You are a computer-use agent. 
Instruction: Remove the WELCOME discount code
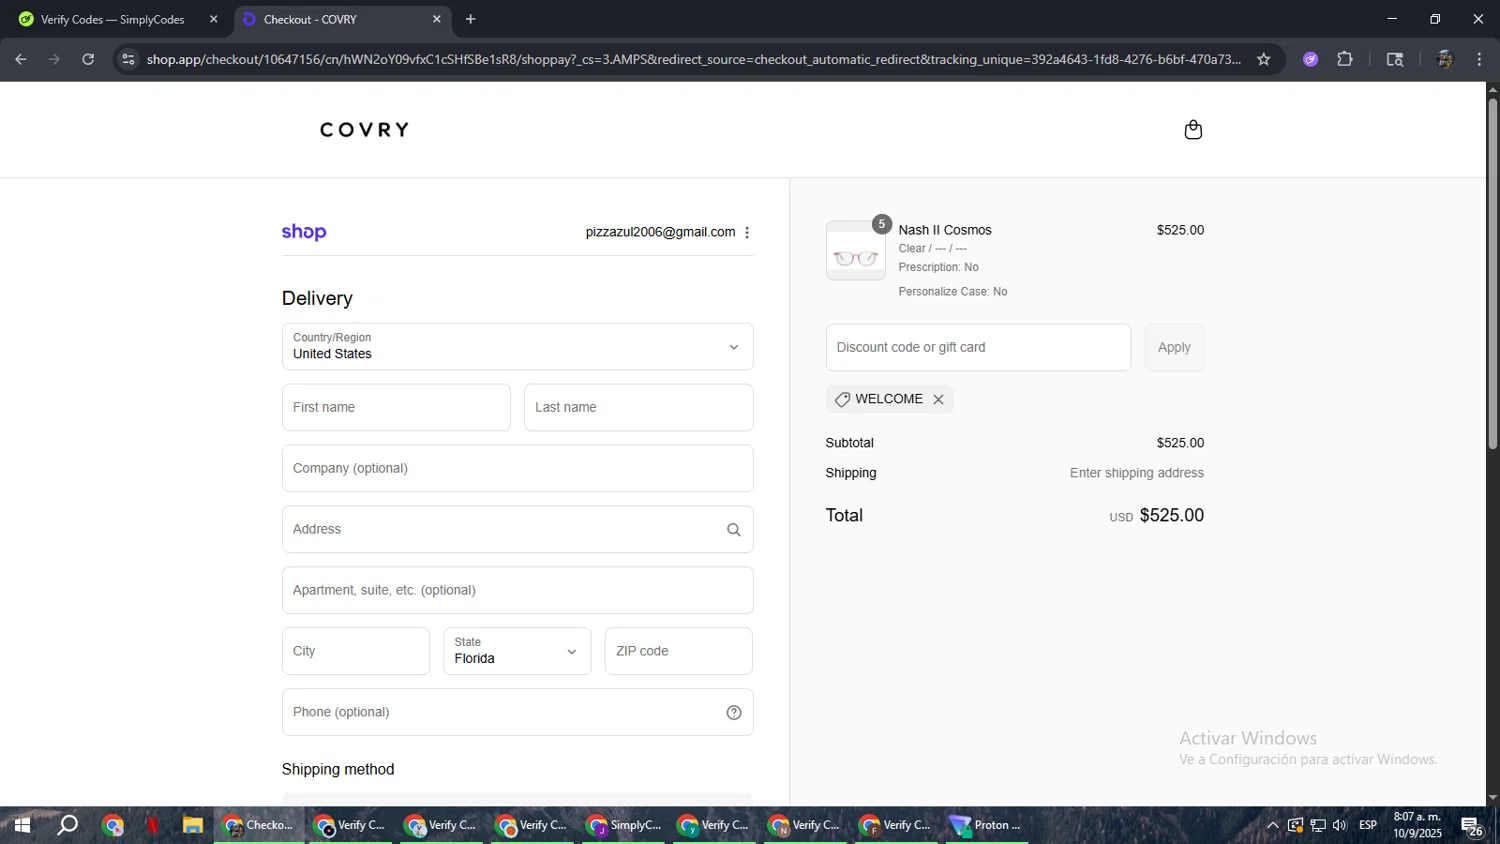938,399
